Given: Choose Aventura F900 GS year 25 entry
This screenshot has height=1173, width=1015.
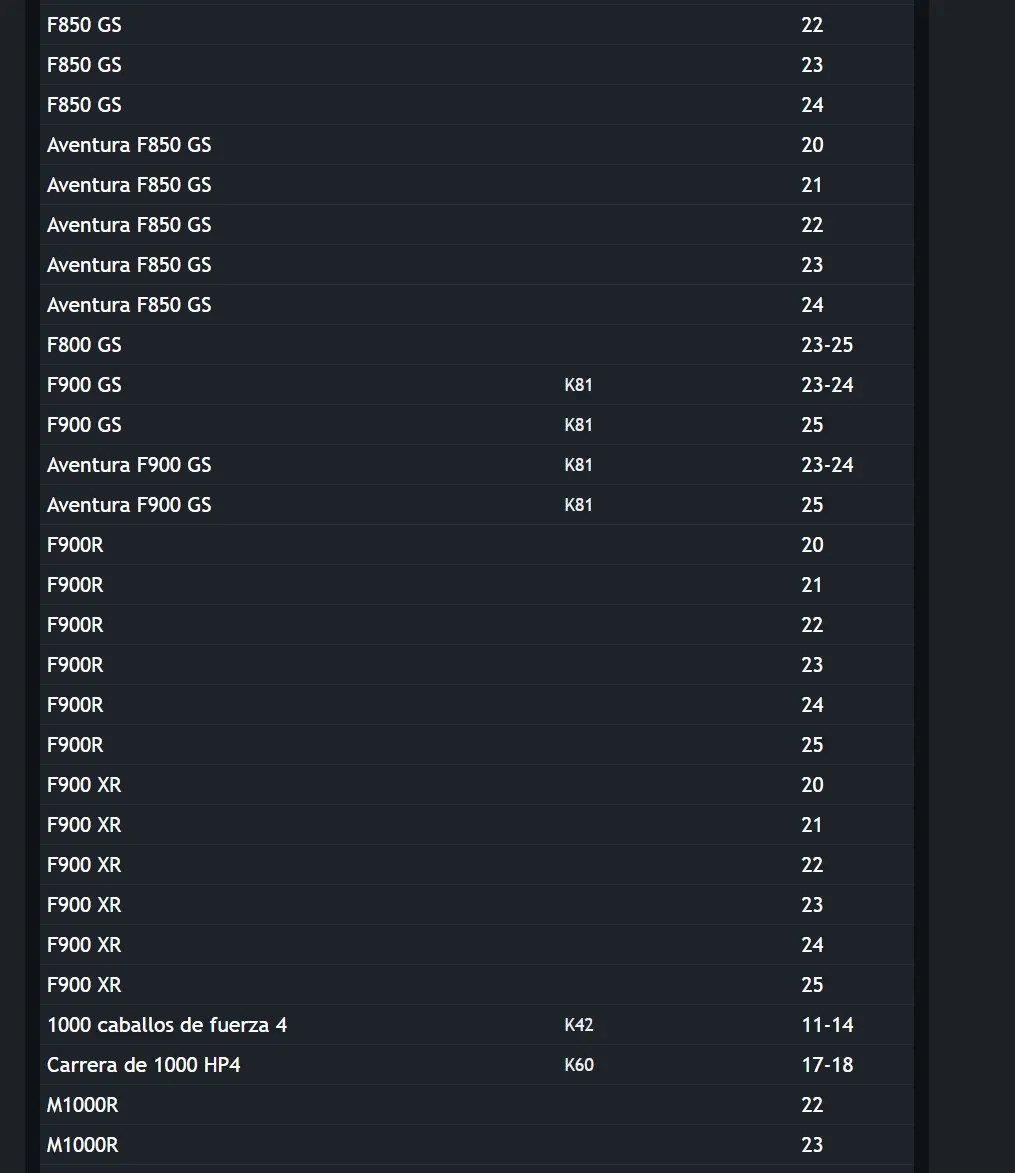Looking at the screenshot, I should click(x=476, y=505).
